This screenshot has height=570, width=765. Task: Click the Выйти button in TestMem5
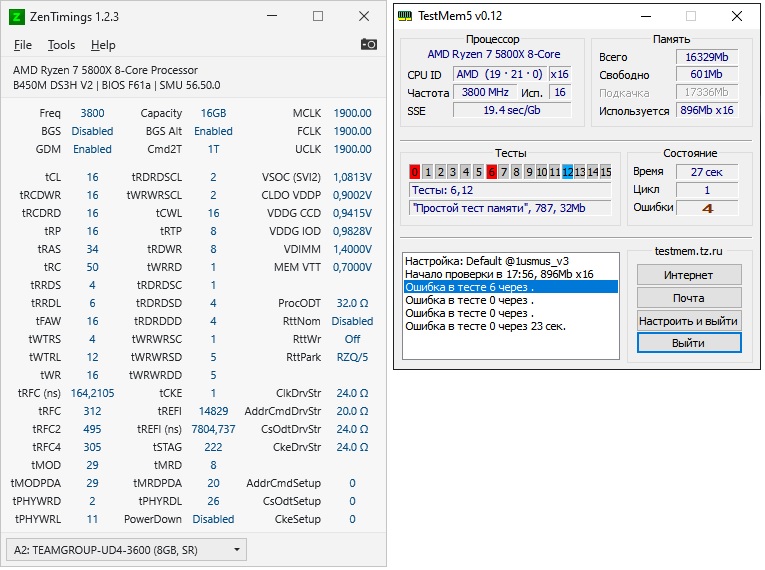coord(689,343)
